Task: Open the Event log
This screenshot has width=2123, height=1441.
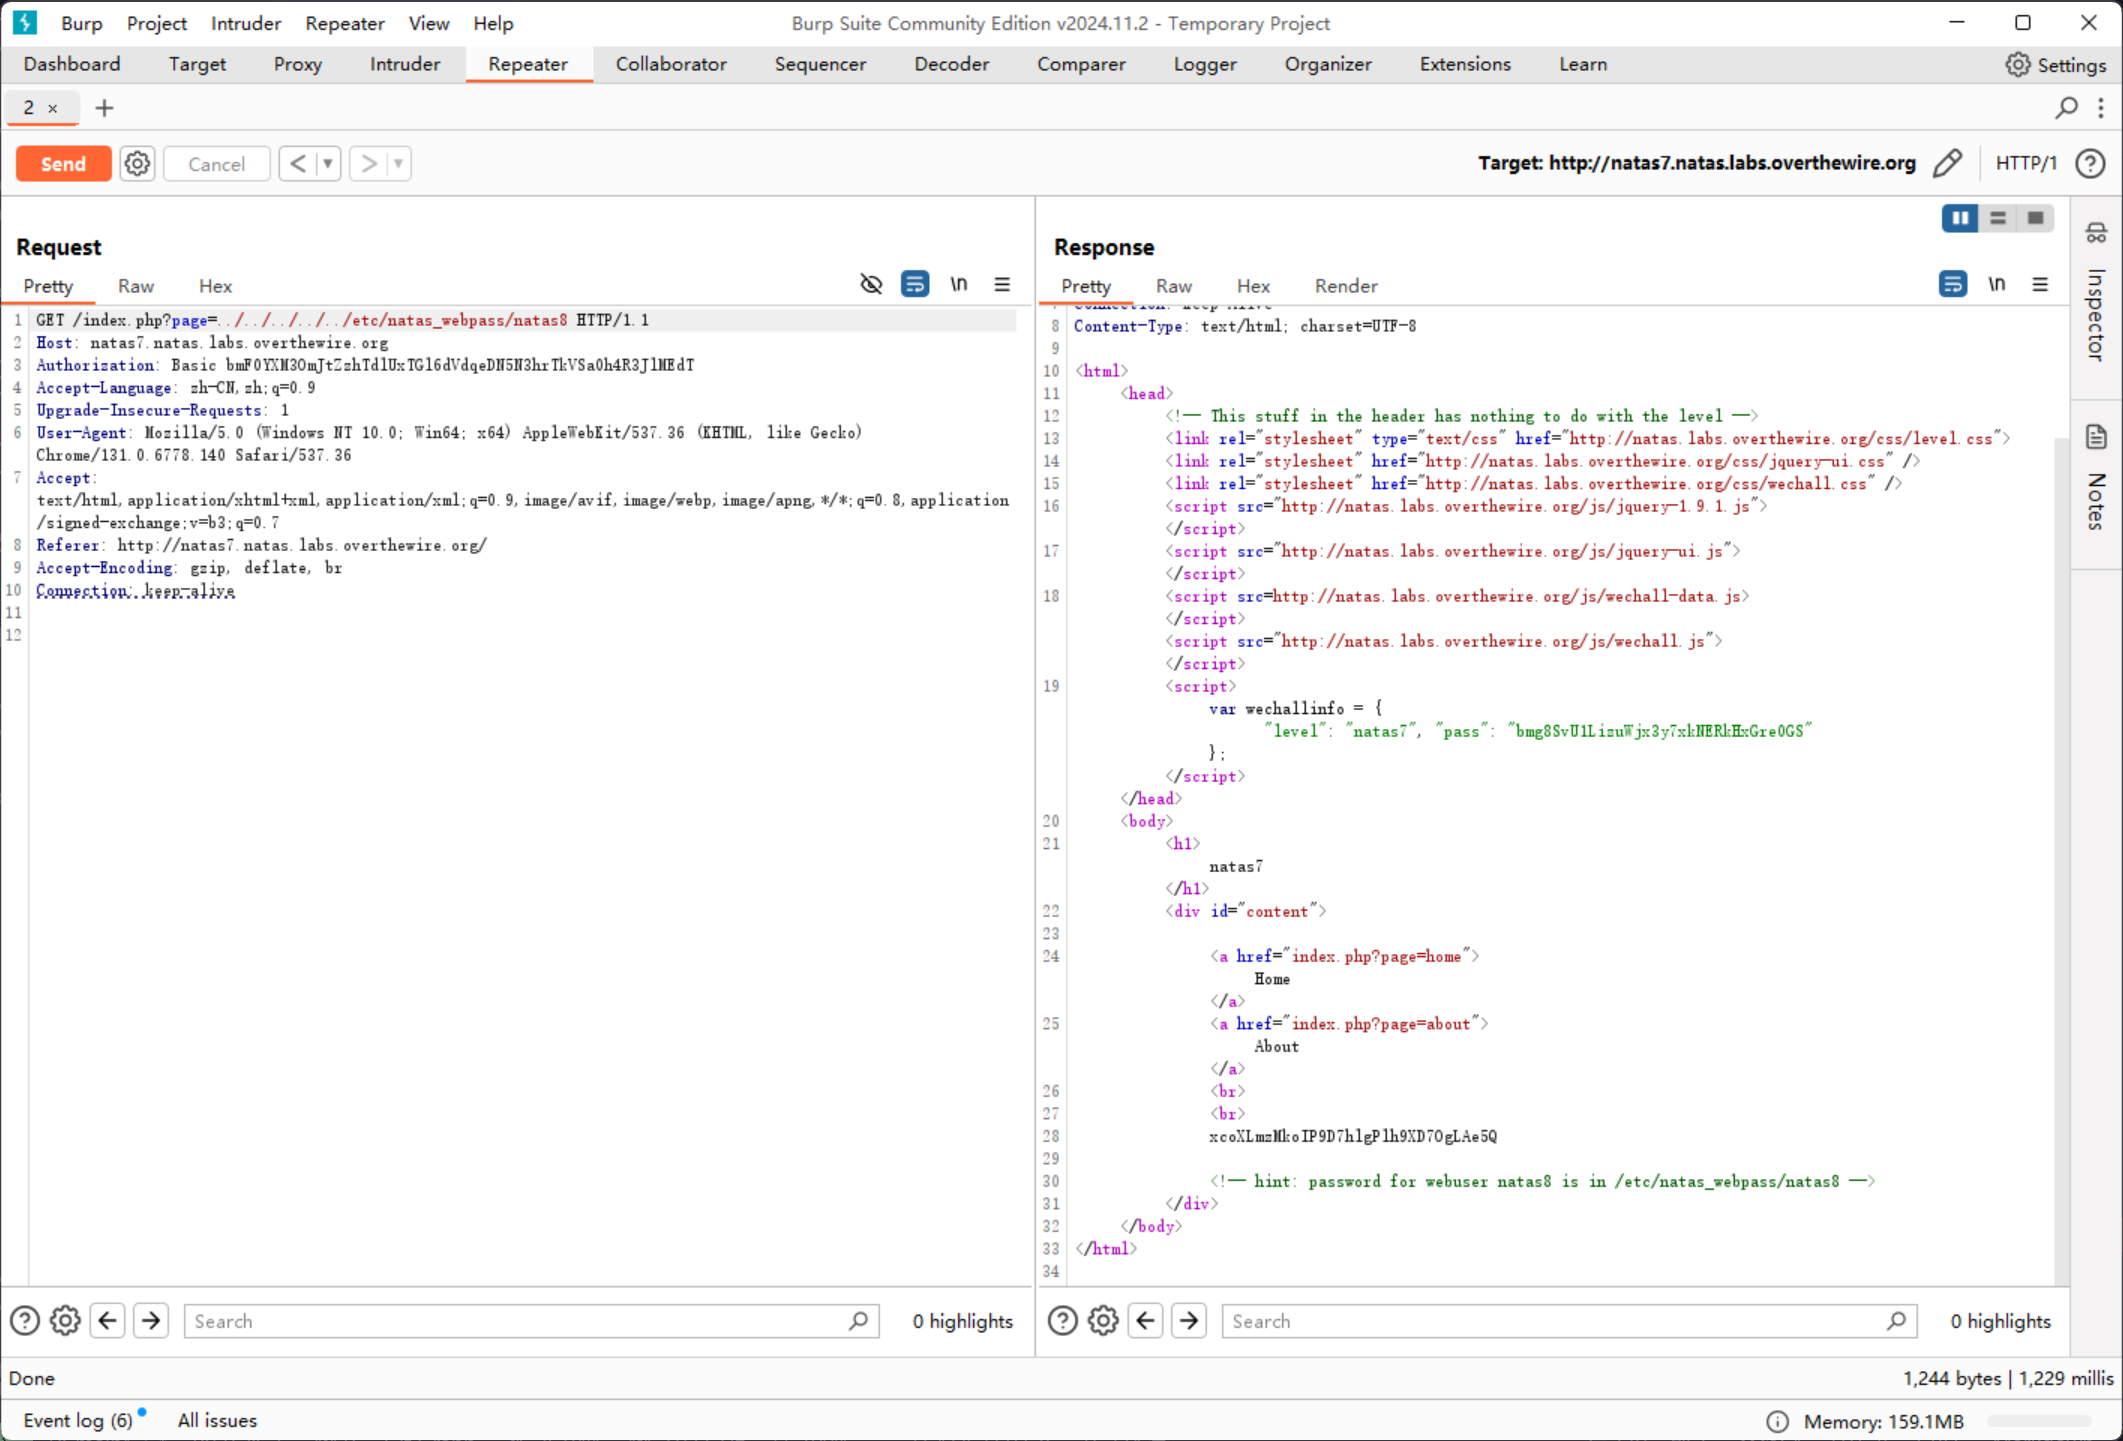Action: click(78, 1420)
